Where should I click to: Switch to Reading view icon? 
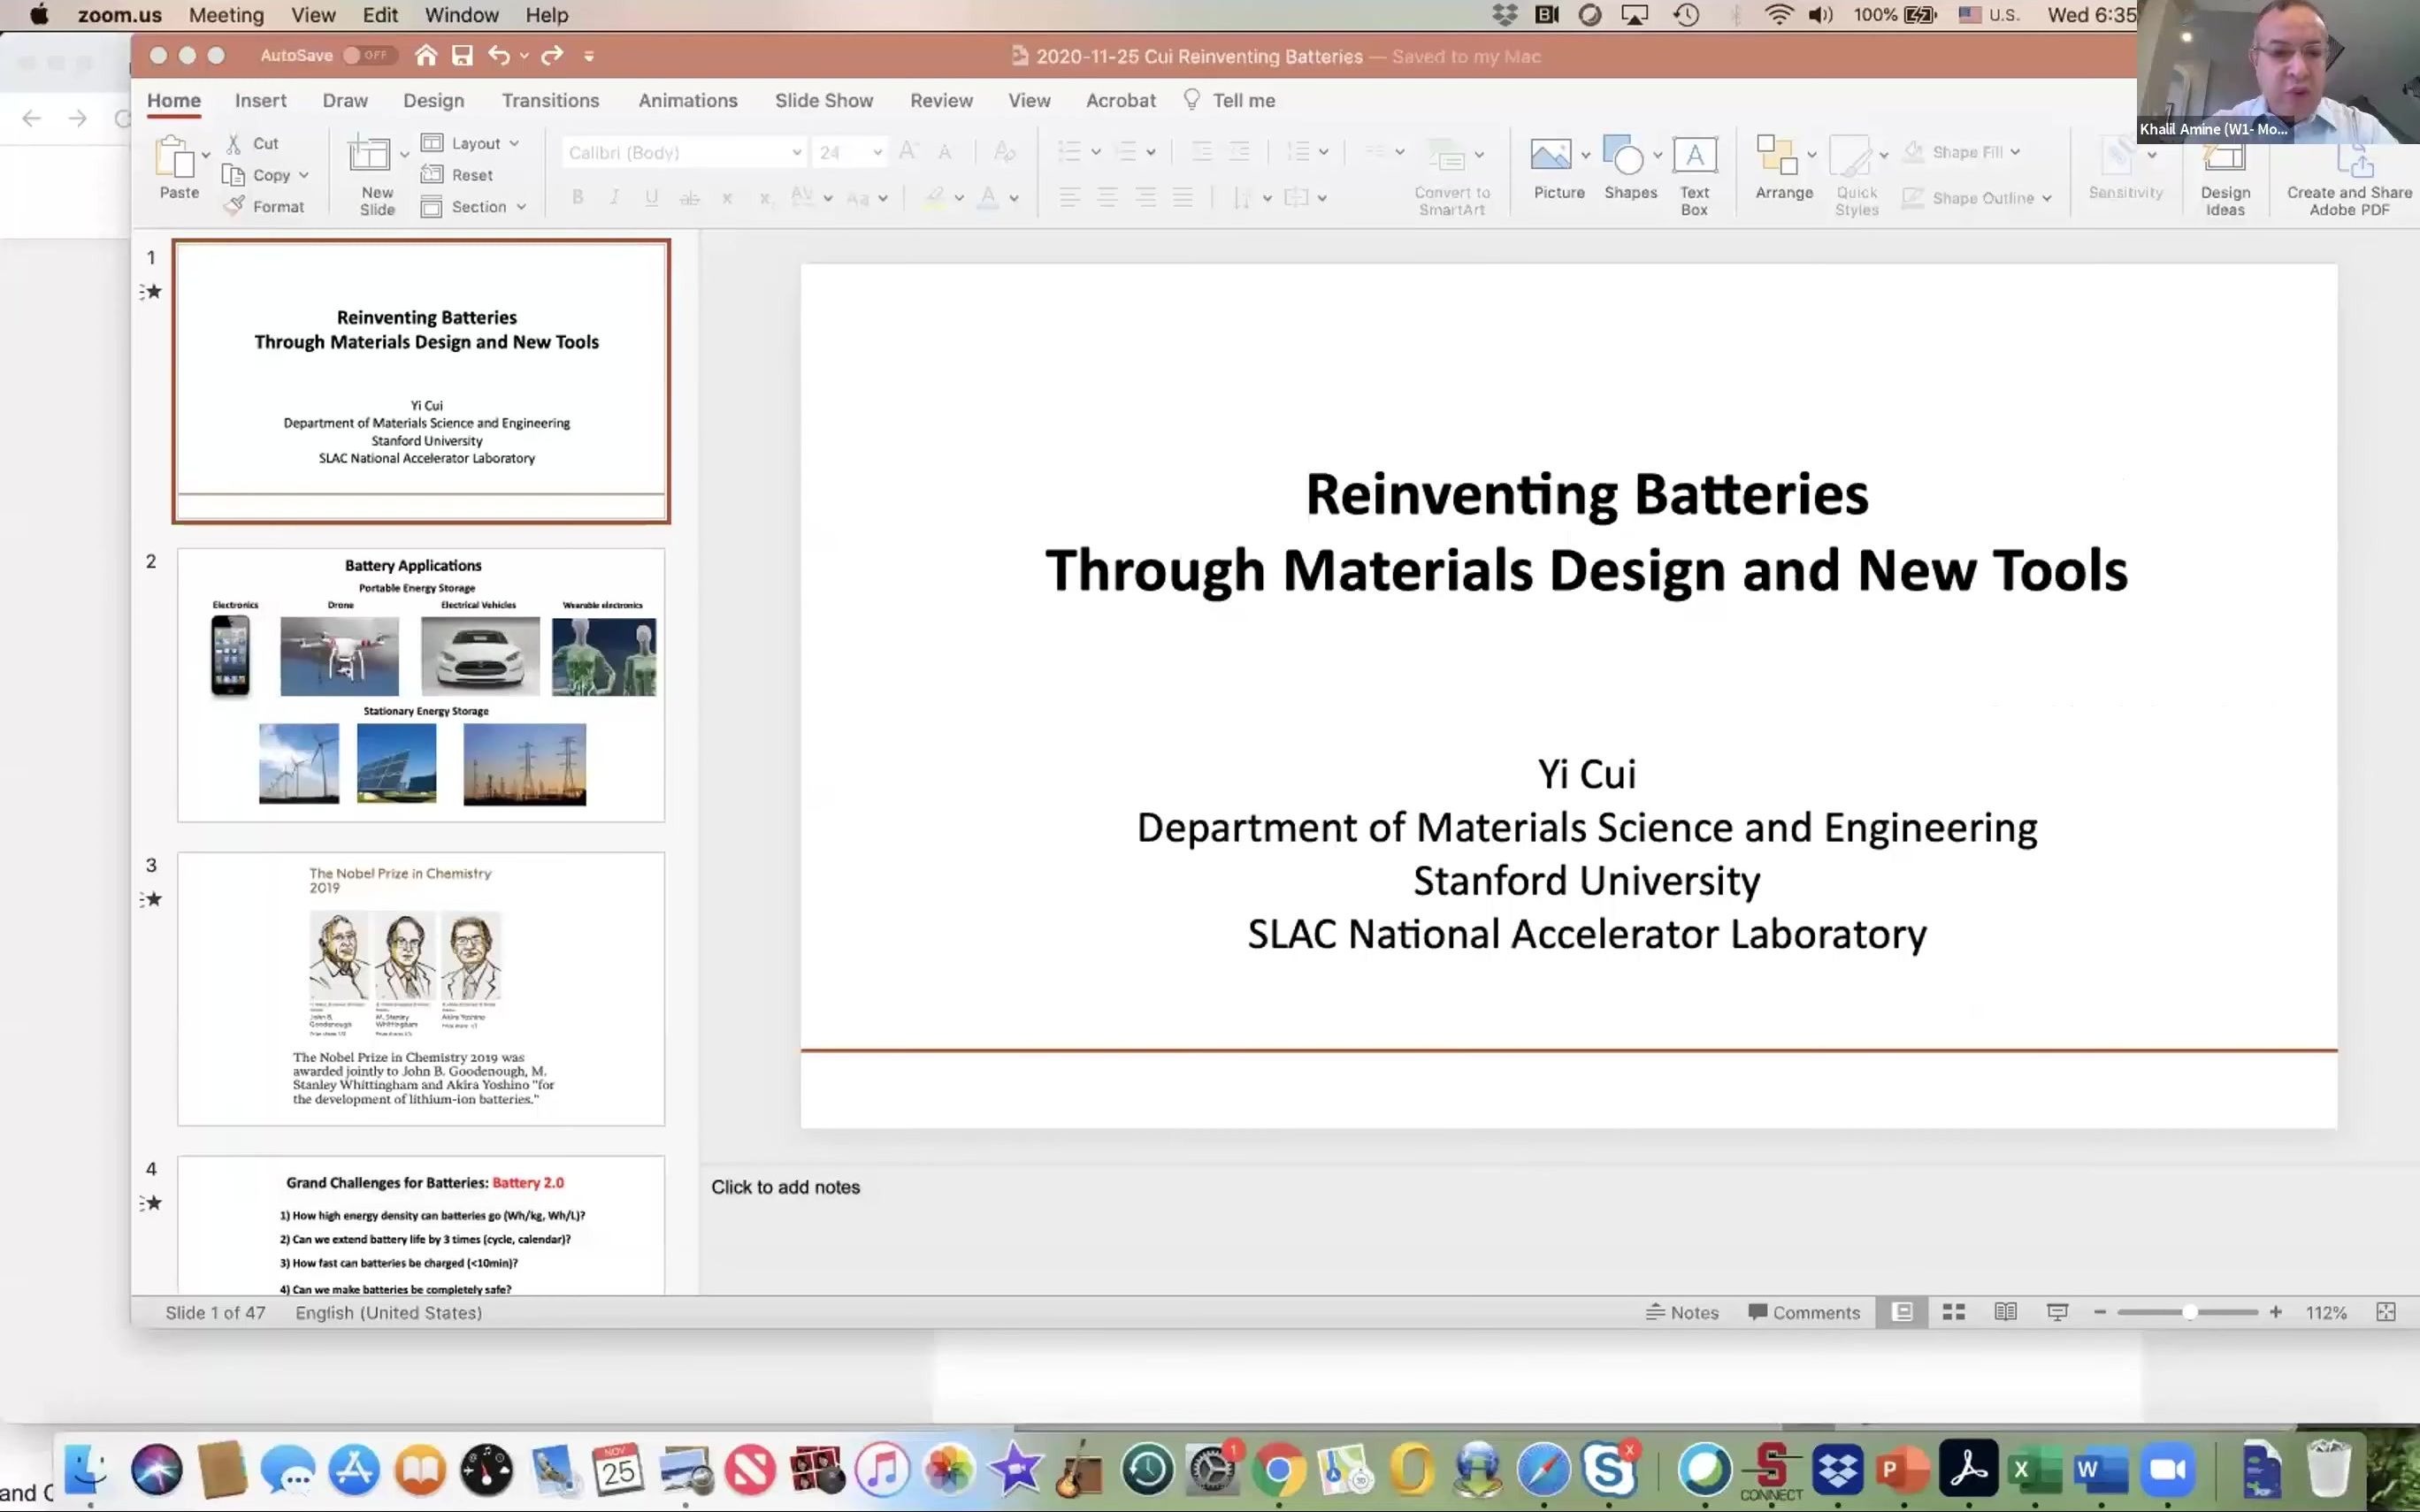tap(2005, 1312)
